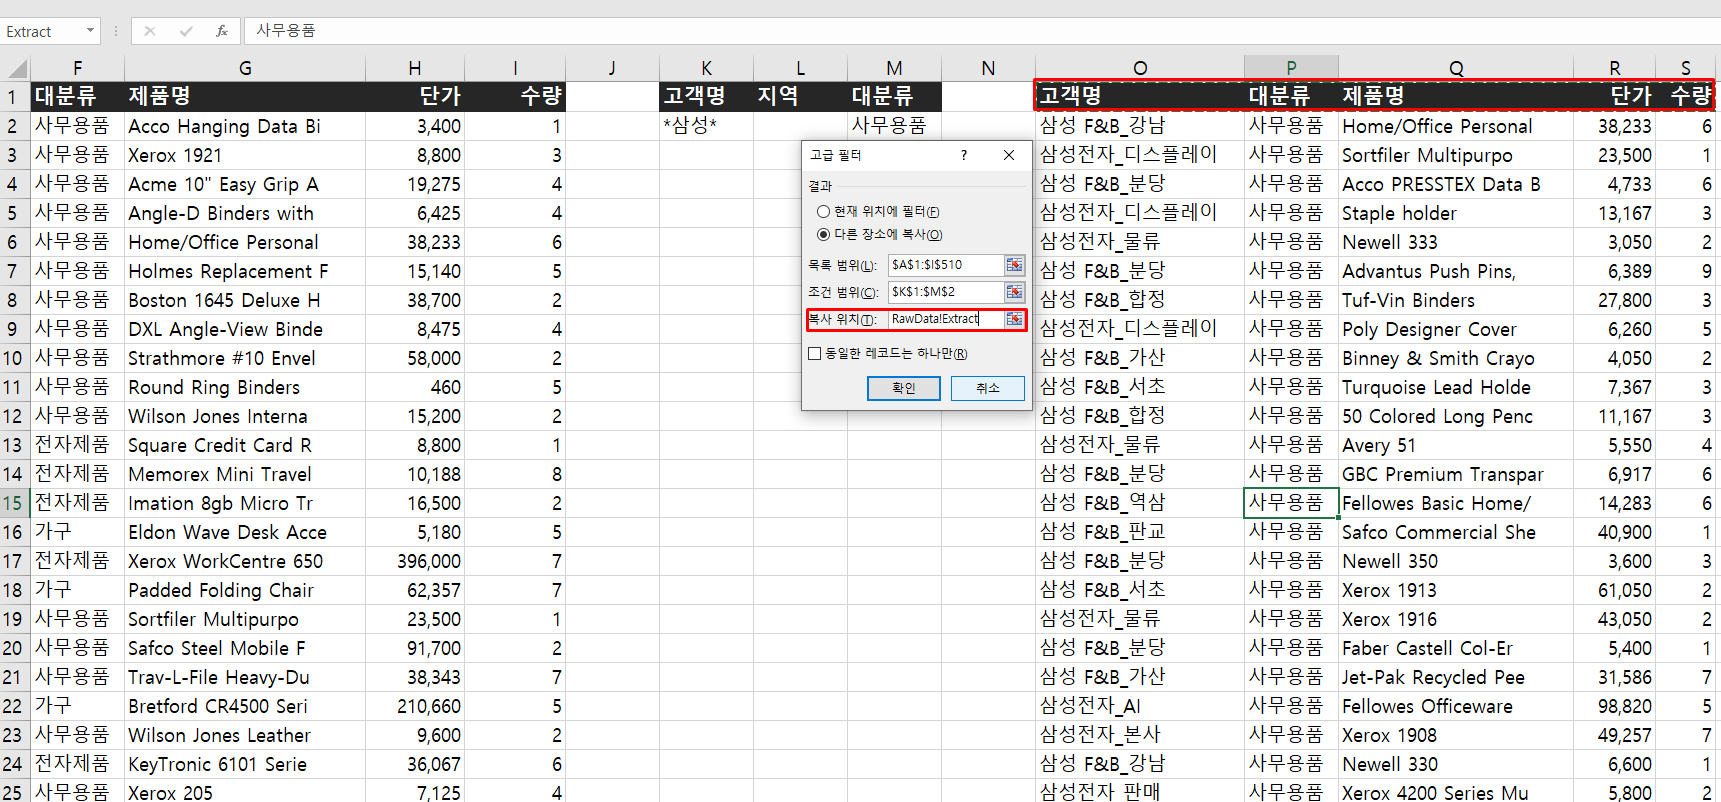
Task: Click cell 가구 in row 22
Action: (x=78, y=706)
